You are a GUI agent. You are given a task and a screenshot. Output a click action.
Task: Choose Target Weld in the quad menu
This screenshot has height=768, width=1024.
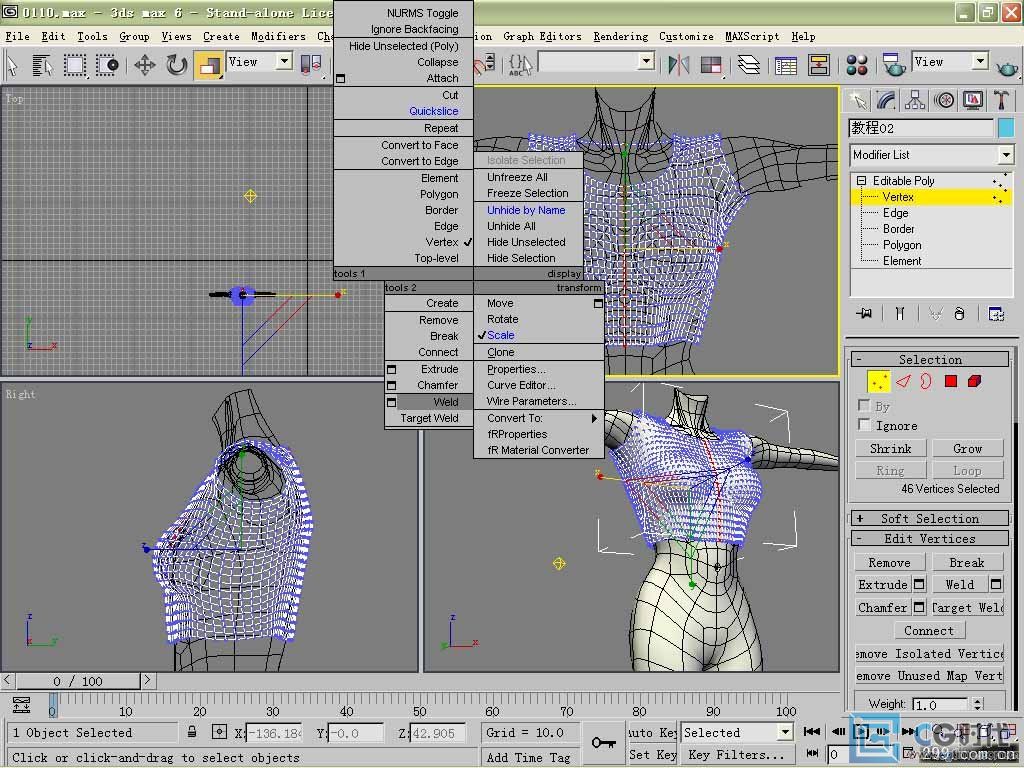pos(429,418)
